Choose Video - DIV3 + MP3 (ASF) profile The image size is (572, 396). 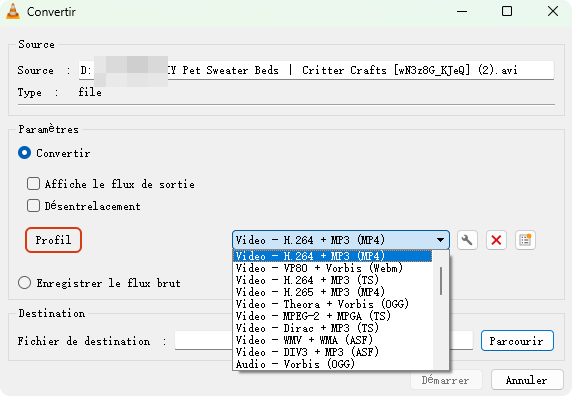click(x=332, y=352)
